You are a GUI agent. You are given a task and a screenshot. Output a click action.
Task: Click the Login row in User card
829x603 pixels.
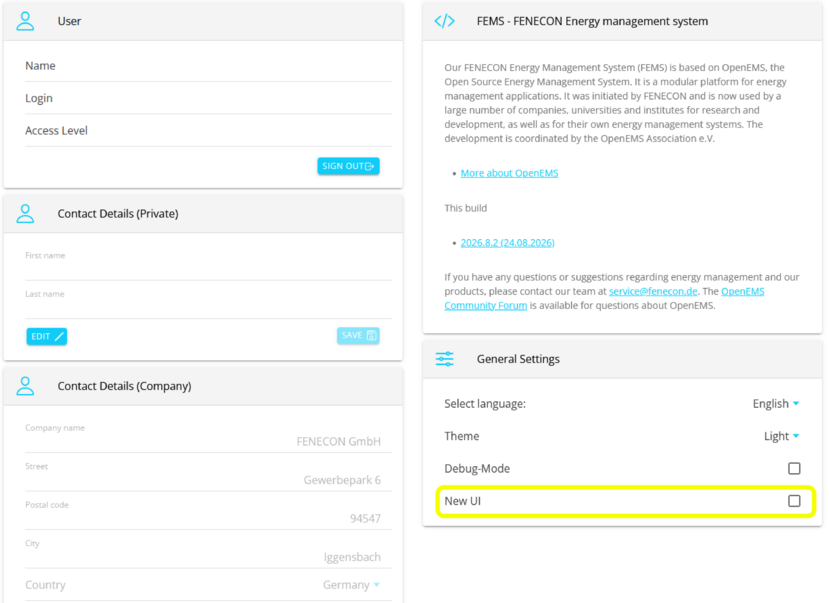[208, 98]
